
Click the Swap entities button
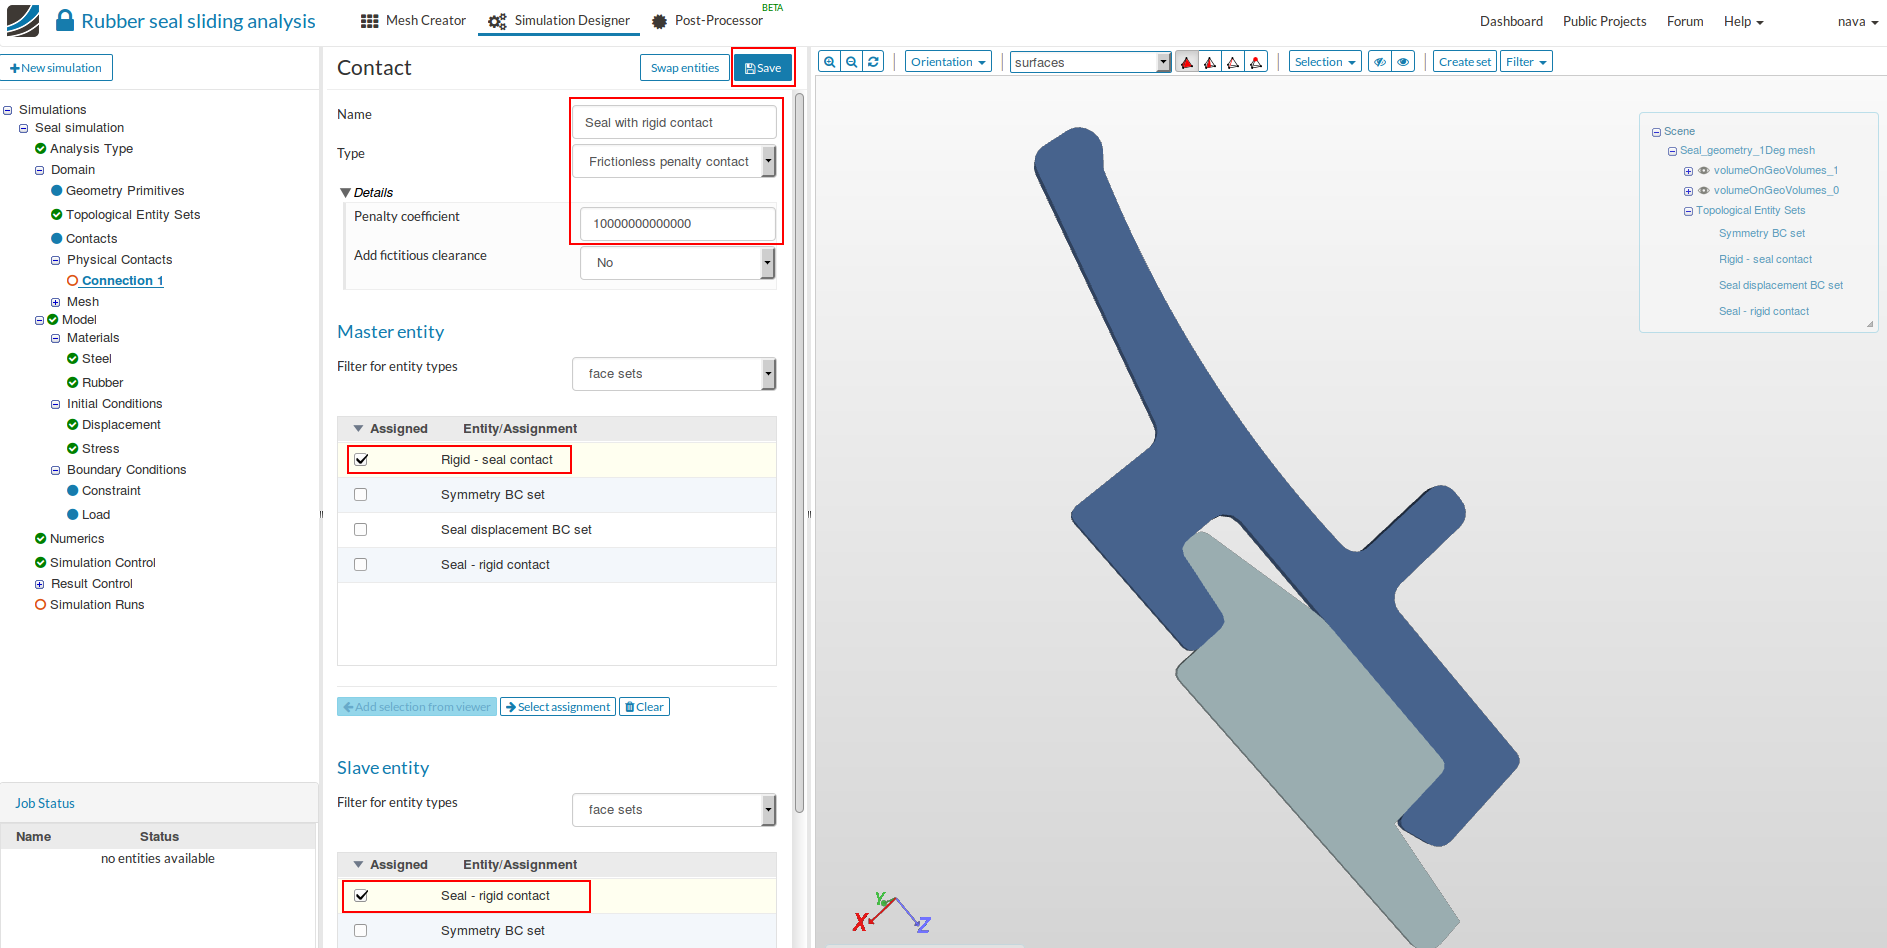coord(685,68)
